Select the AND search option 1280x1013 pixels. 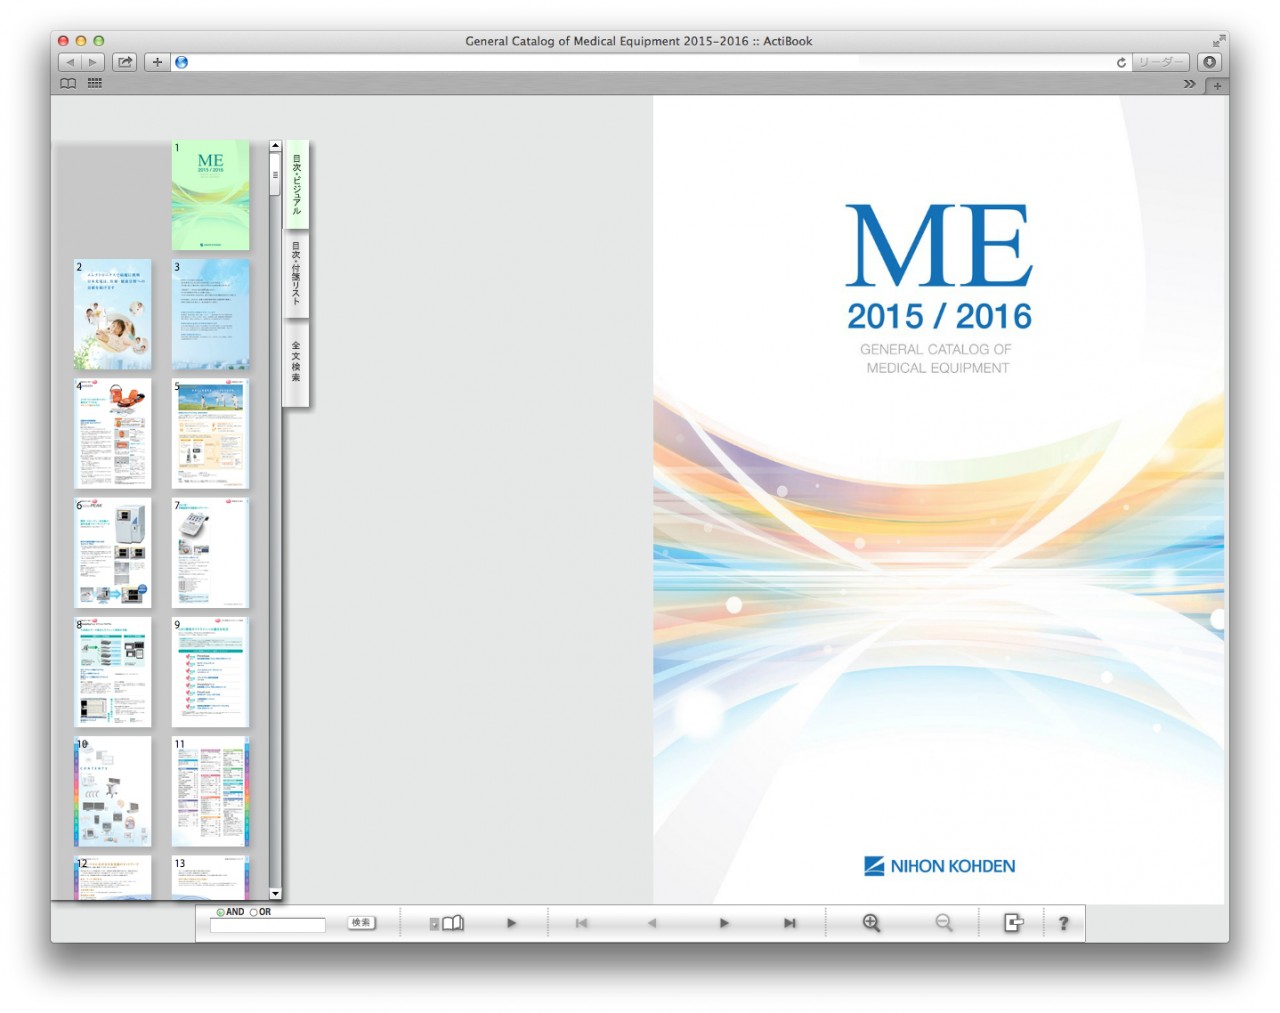(221, 912)
